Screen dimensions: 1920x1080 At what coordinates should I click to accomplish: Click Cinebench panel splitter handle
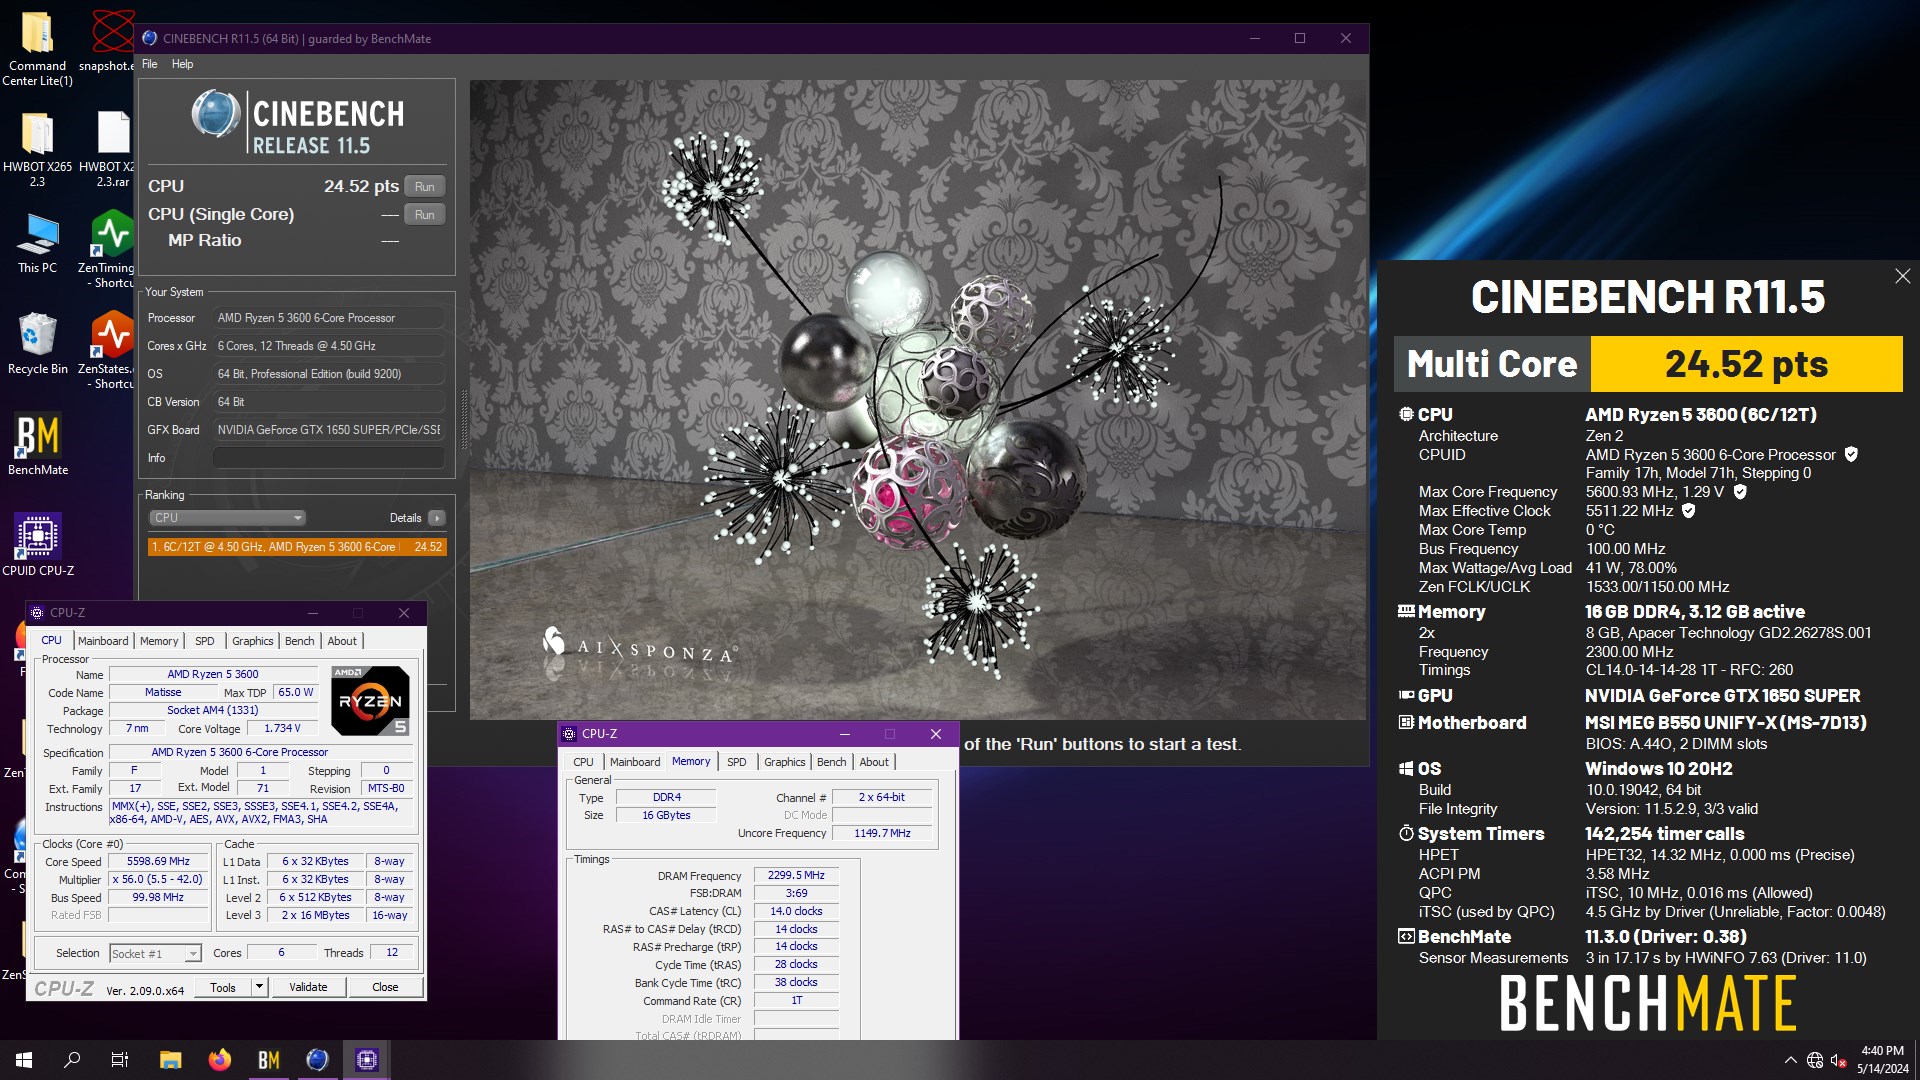463,420
